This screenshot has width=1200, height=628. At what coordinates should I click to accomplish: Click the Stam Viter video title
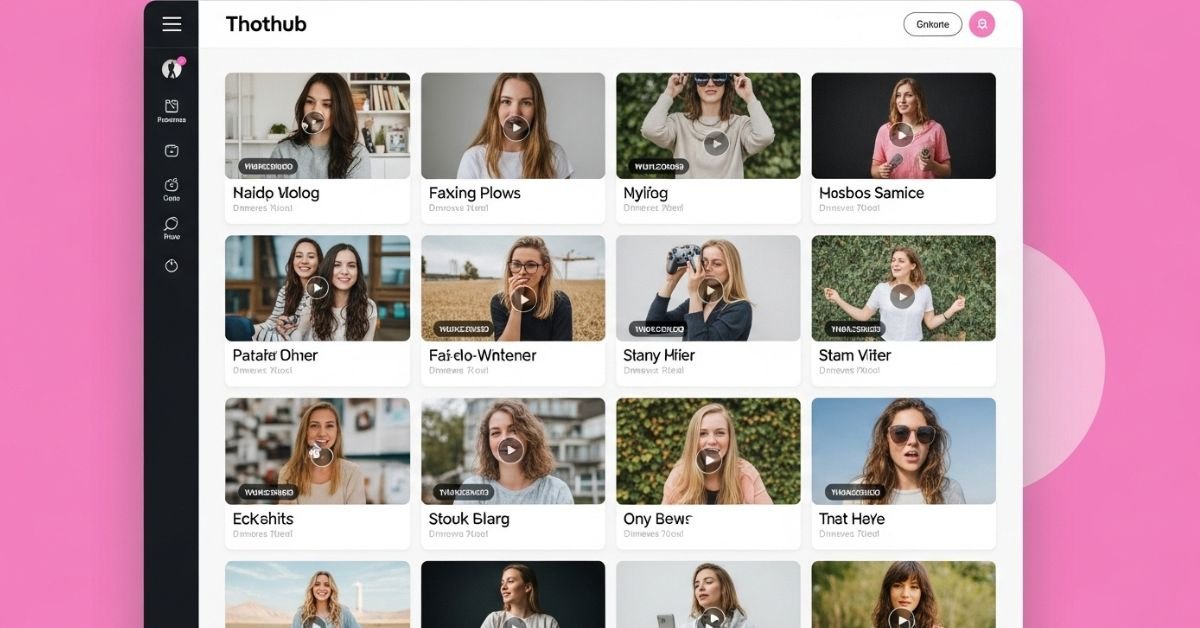pos(854,356)
